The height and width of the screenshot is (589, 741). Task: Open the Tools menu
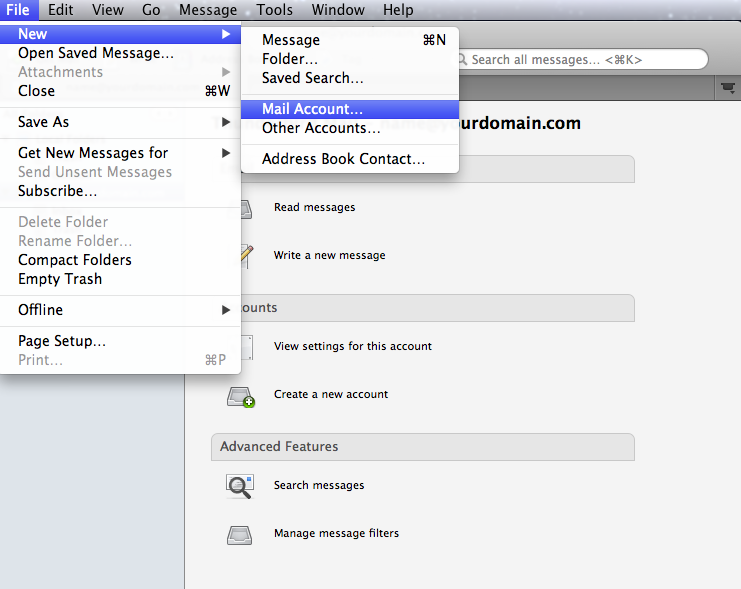click(x=274, y=9)
